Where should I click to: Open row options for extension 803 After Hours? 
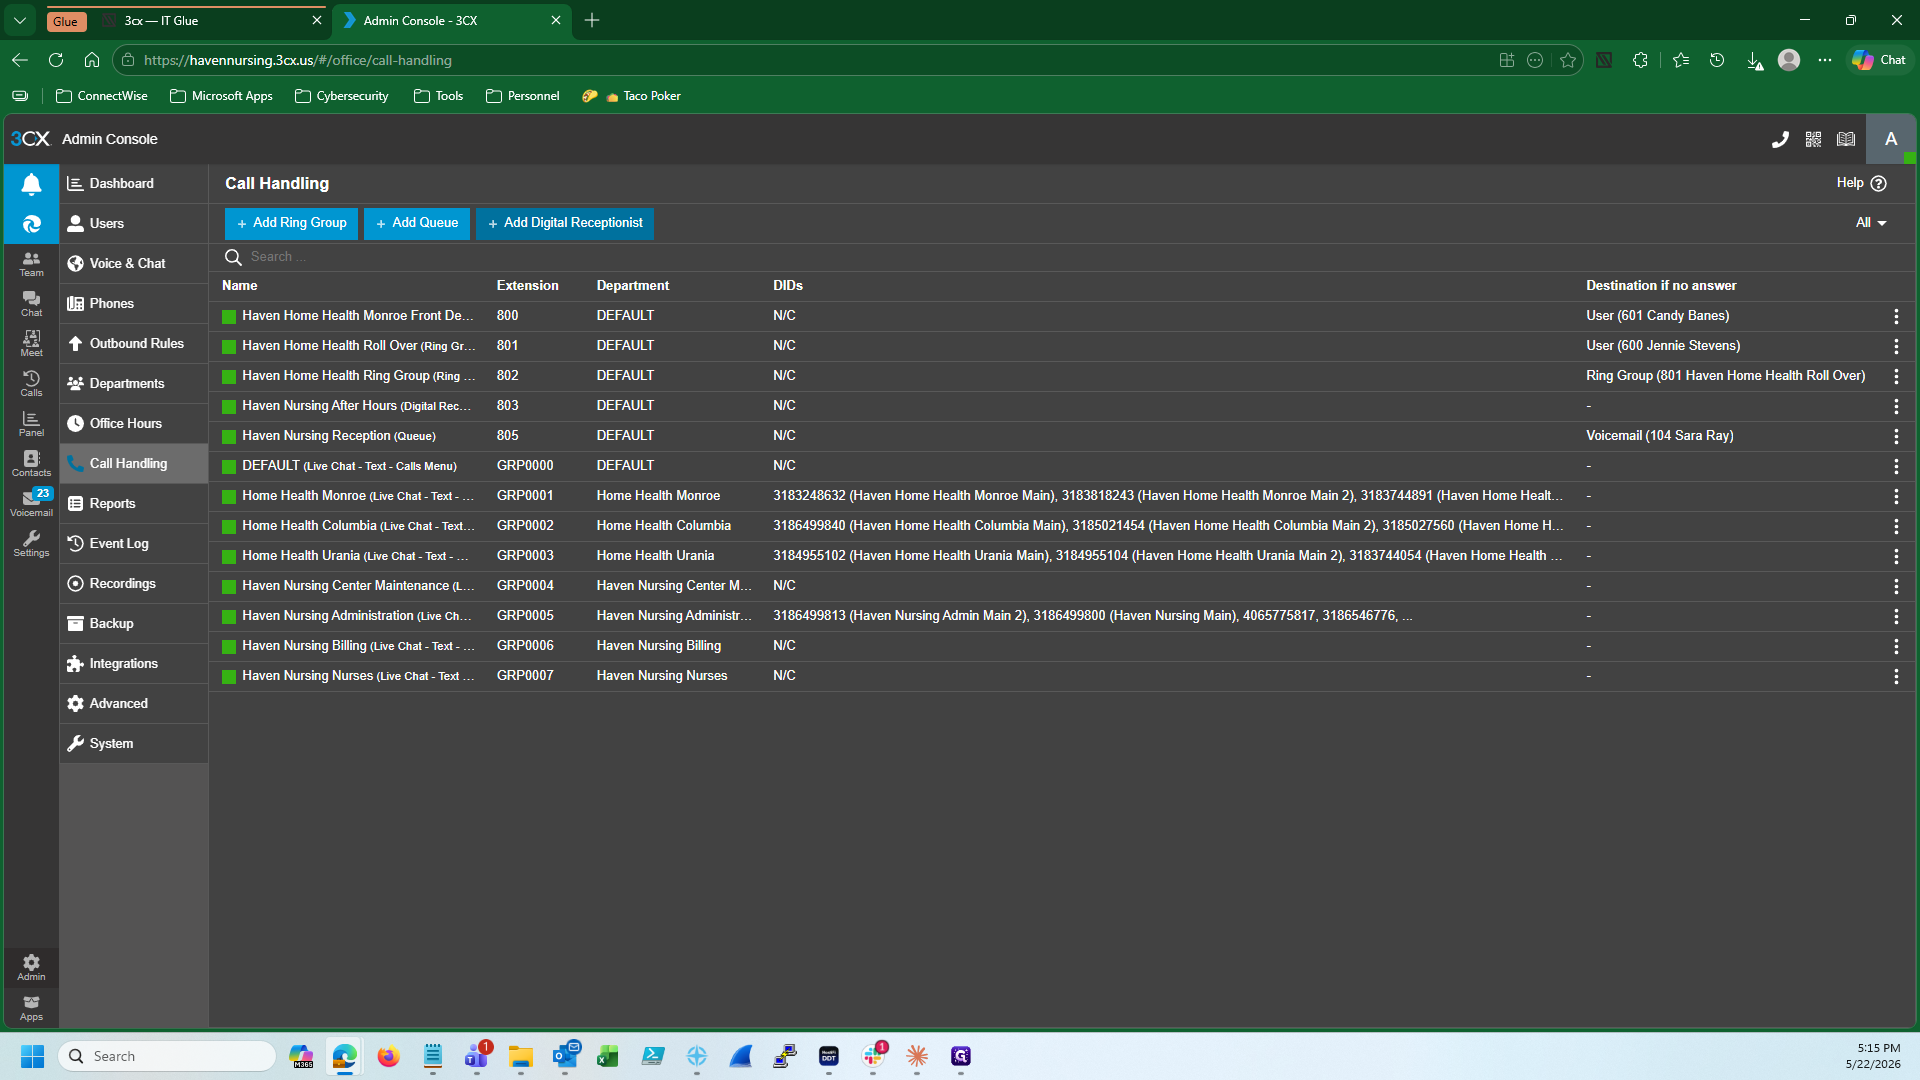[x=1896, y=406]
